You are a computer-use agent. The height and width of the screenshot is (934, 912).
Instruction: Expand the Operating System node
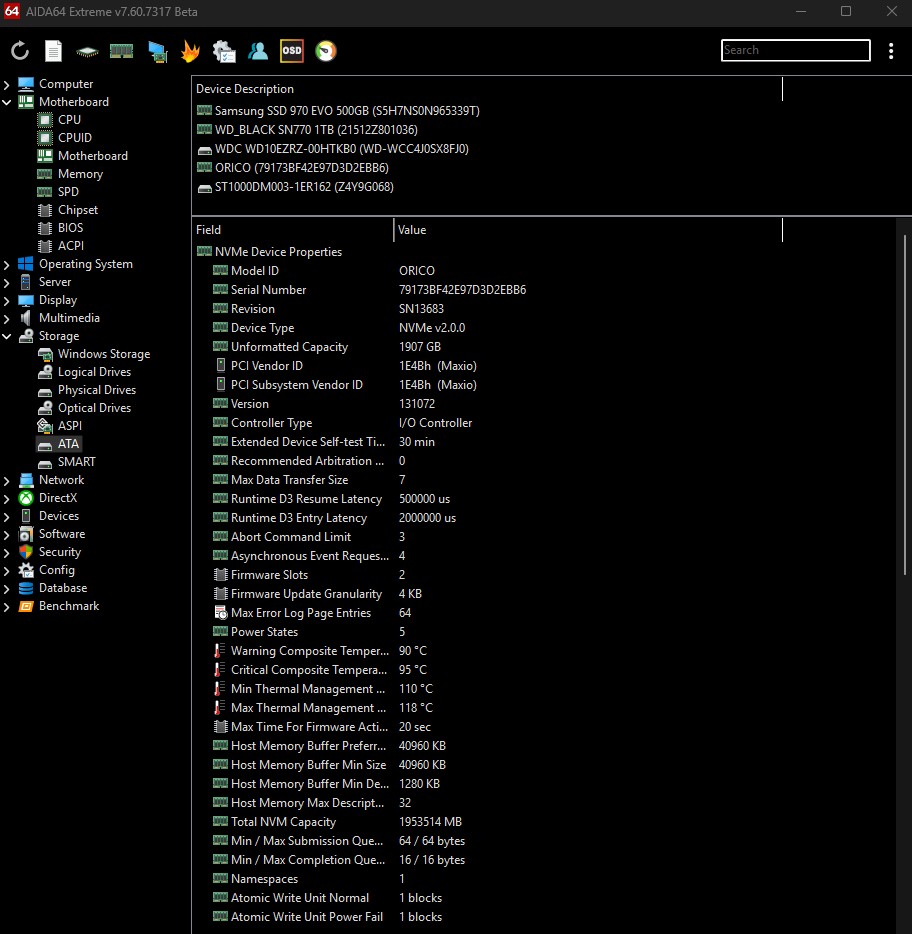tap(7, 264)
